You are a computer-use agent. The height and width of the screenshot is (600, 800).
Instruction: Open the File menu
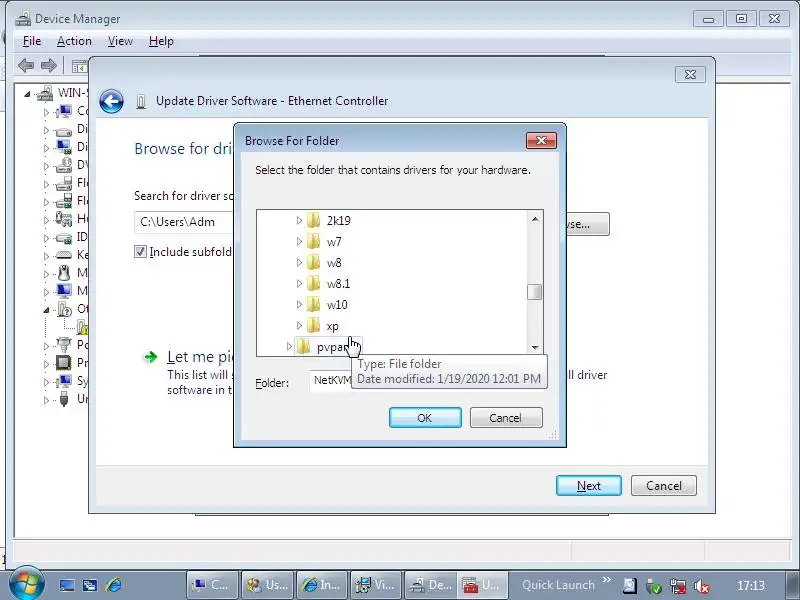pos(32,41)
